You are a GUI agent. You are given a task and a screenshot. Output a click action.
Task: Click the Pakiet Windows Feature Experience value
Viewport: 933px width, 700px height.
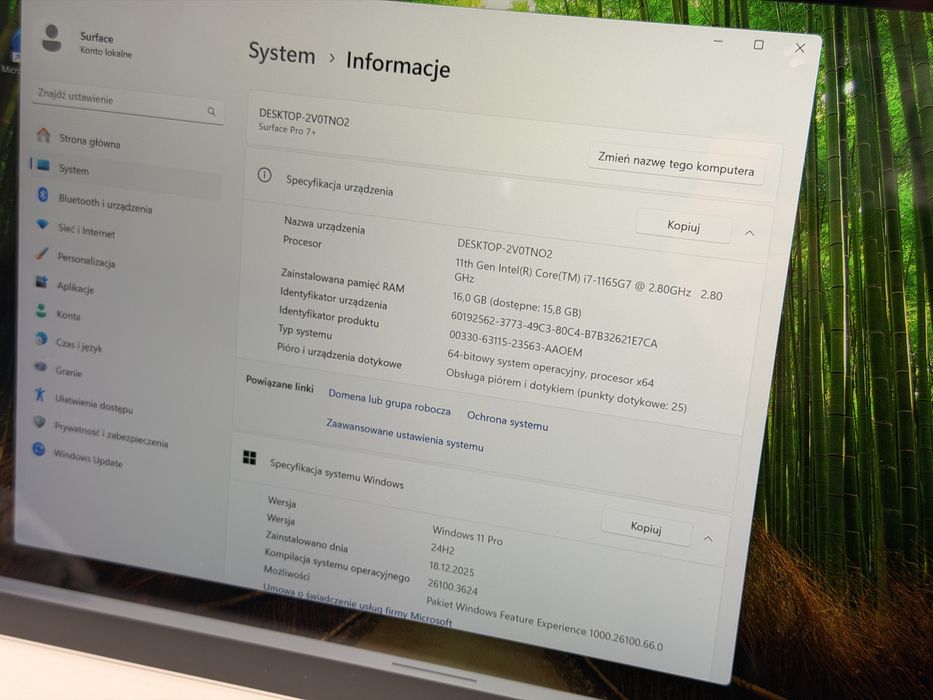(x=544, y=624)
